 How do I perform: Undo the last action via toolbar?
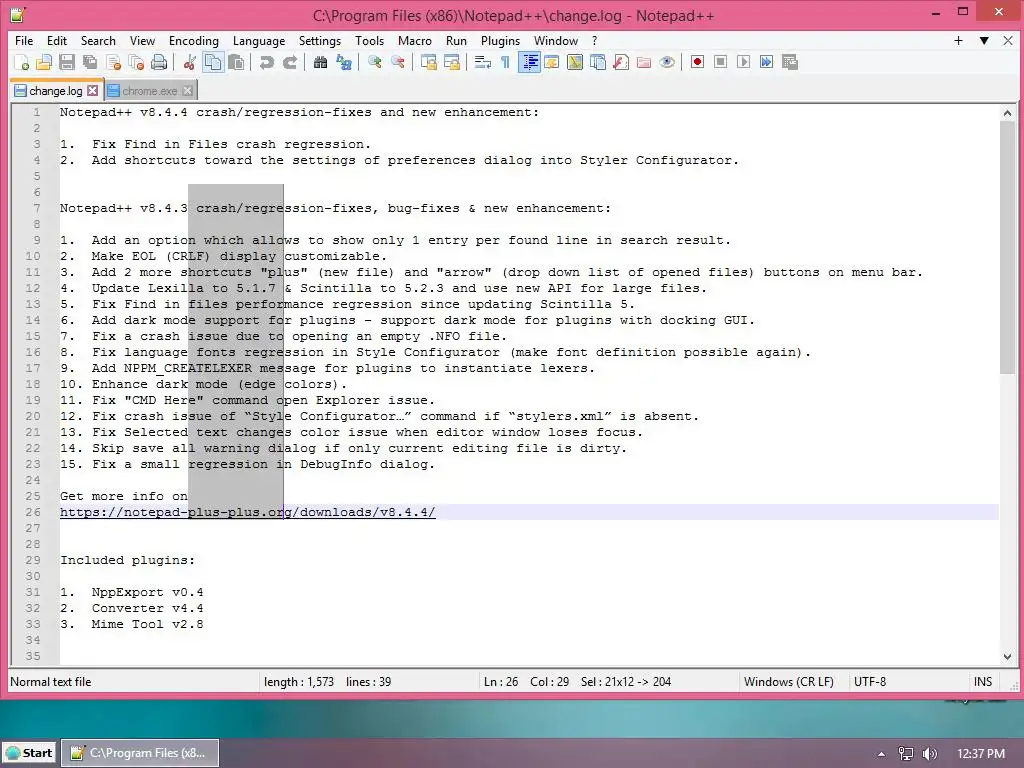coord(266,62)
